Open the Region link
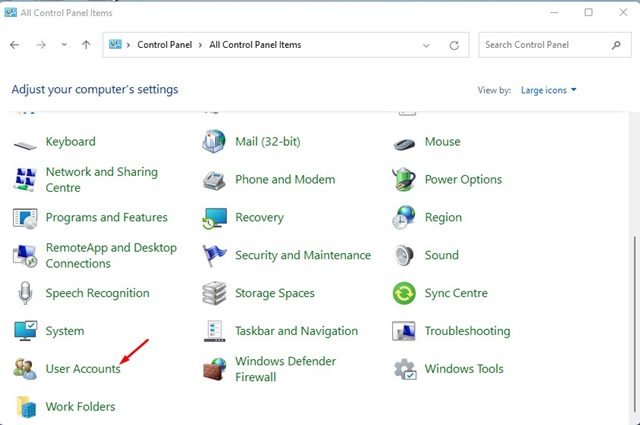The image size is (640, 425). 443,218
